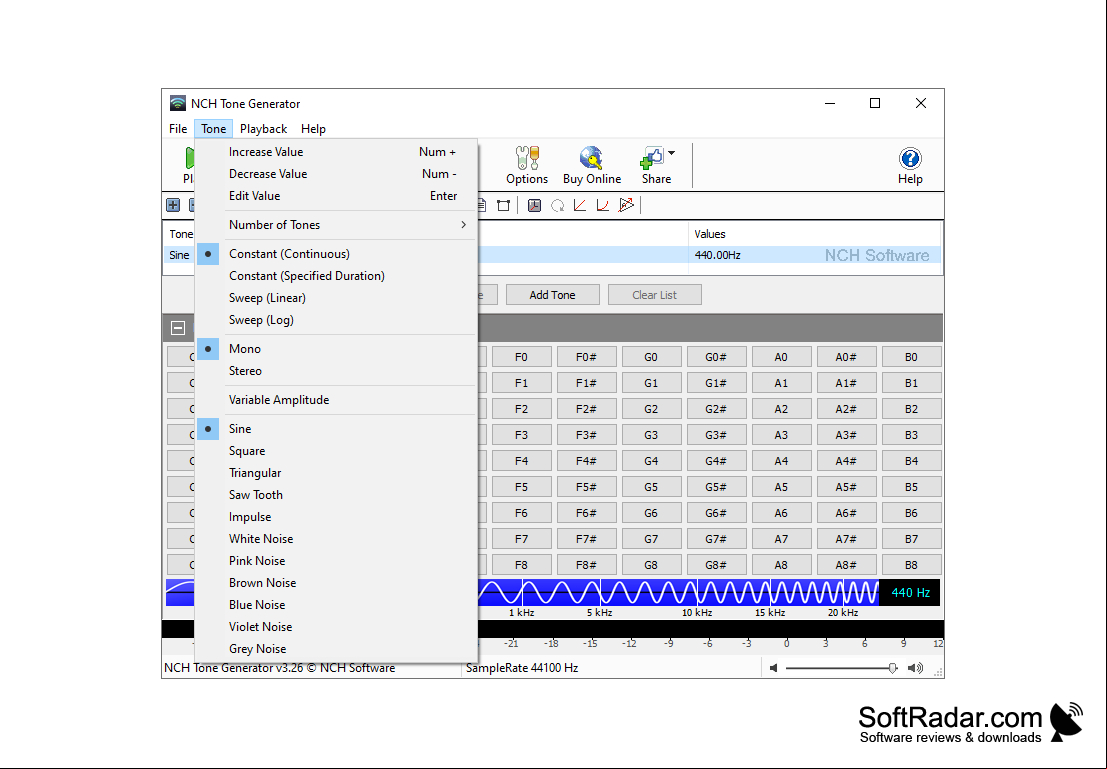This screenshot has width=1107, height=769.
Task: Select Constant (Specified Duration) option
Action: tap(336, 275)
